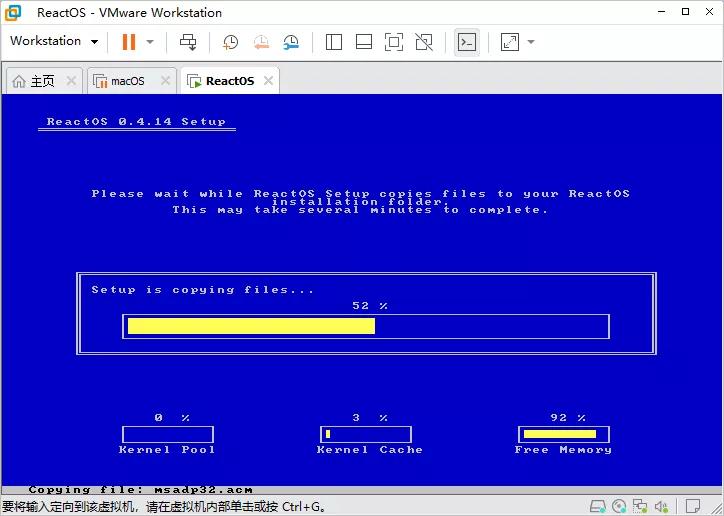Click the 'Setup is copying files...' text
This screenshot has width=724, height=516.
pos(203,290)
